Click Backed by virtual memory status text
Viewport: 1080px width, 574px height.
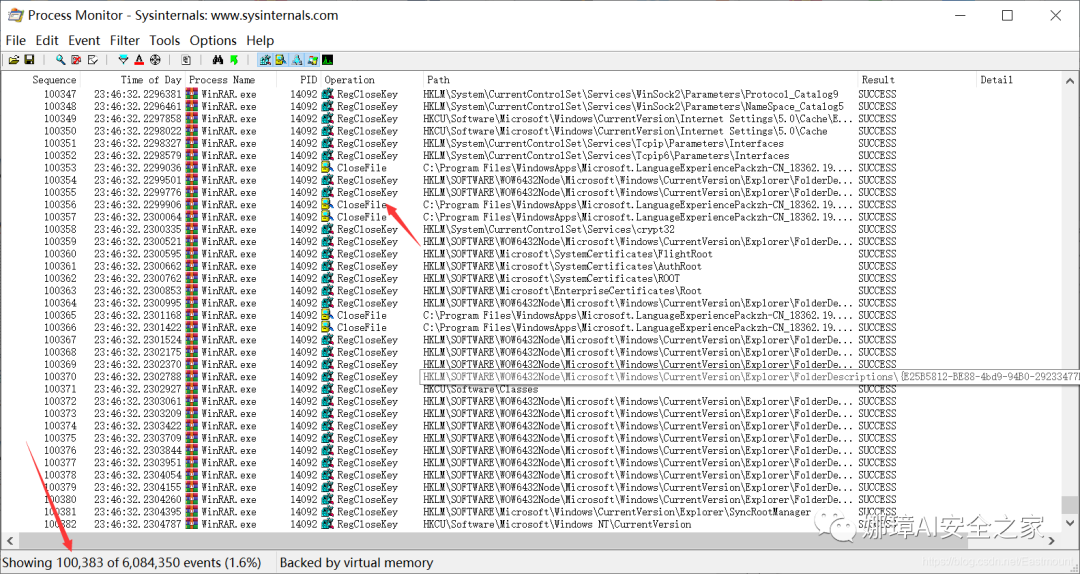point(356,563)
